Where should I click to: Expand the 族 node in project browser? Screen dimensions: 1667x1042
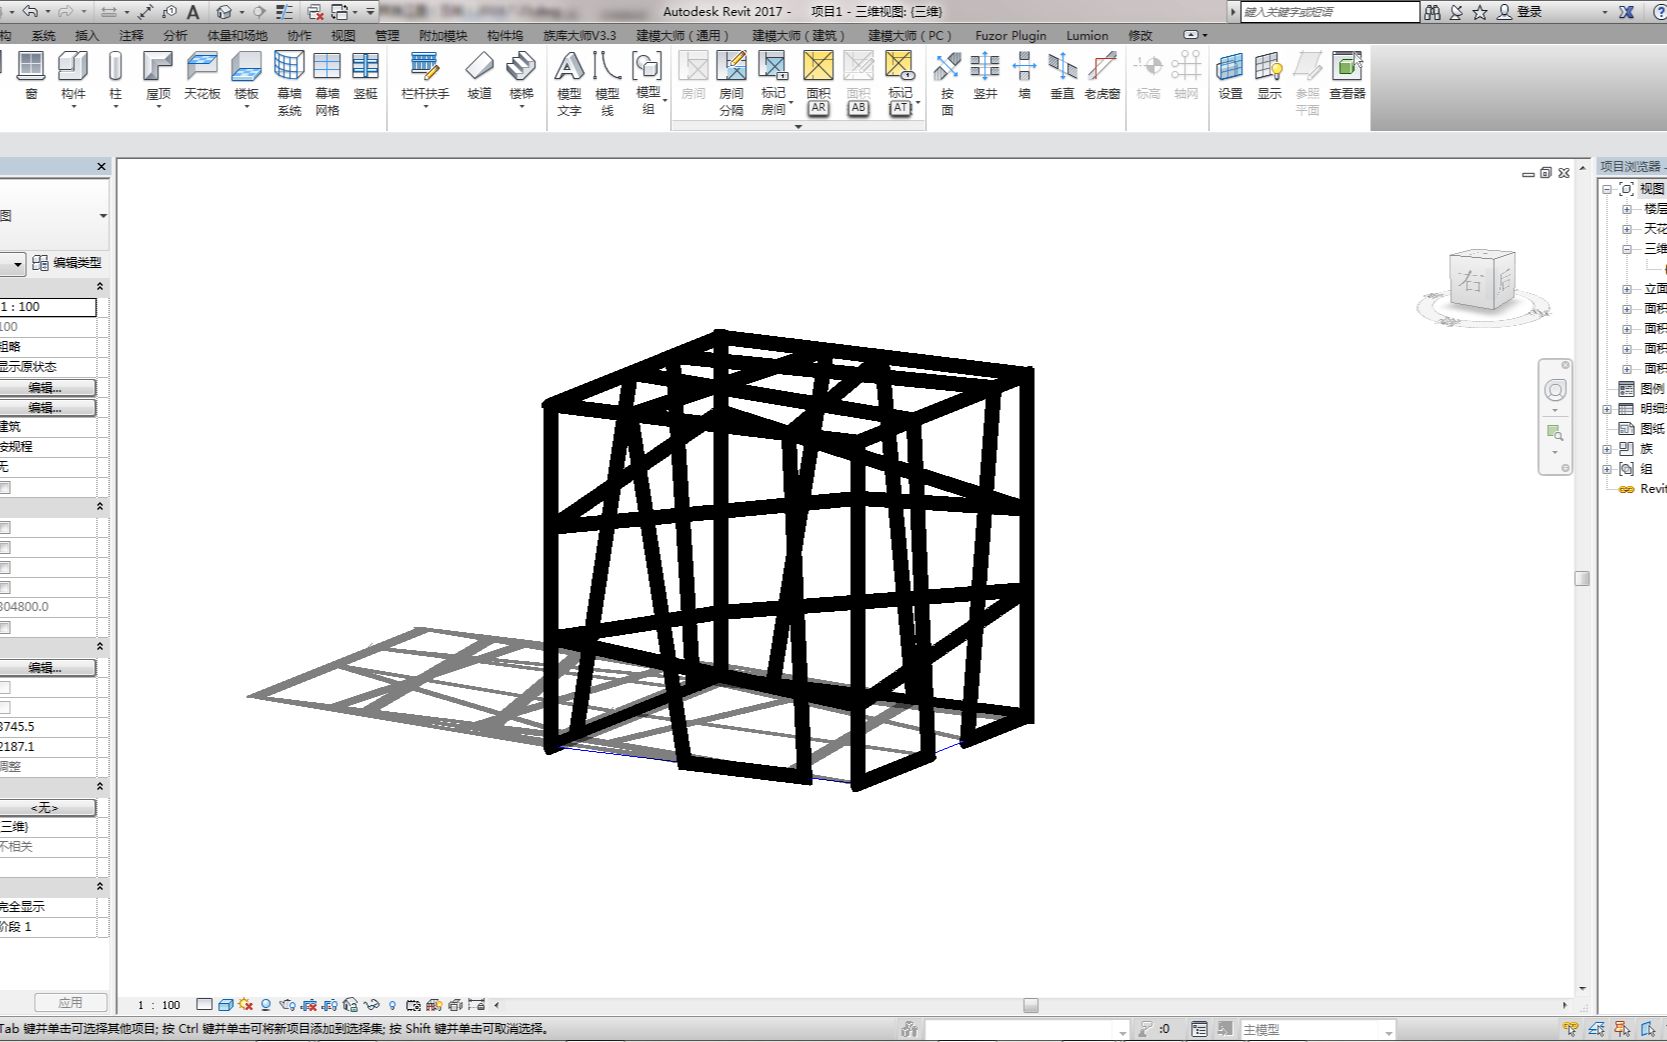point(1607,448)
